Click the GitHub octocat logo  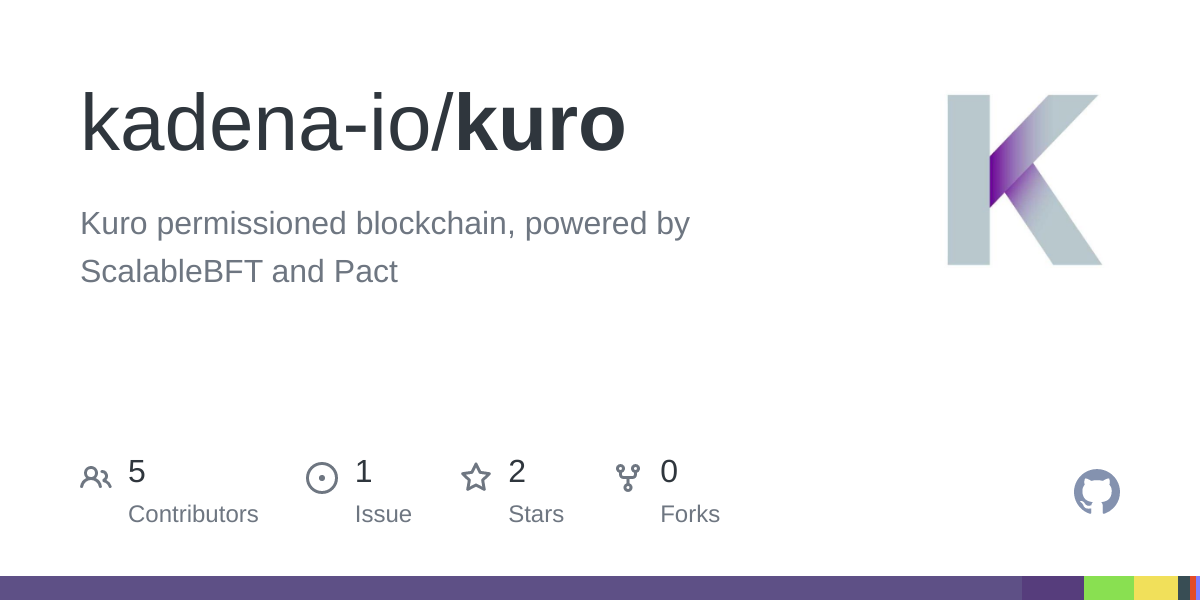point(1097,492)
